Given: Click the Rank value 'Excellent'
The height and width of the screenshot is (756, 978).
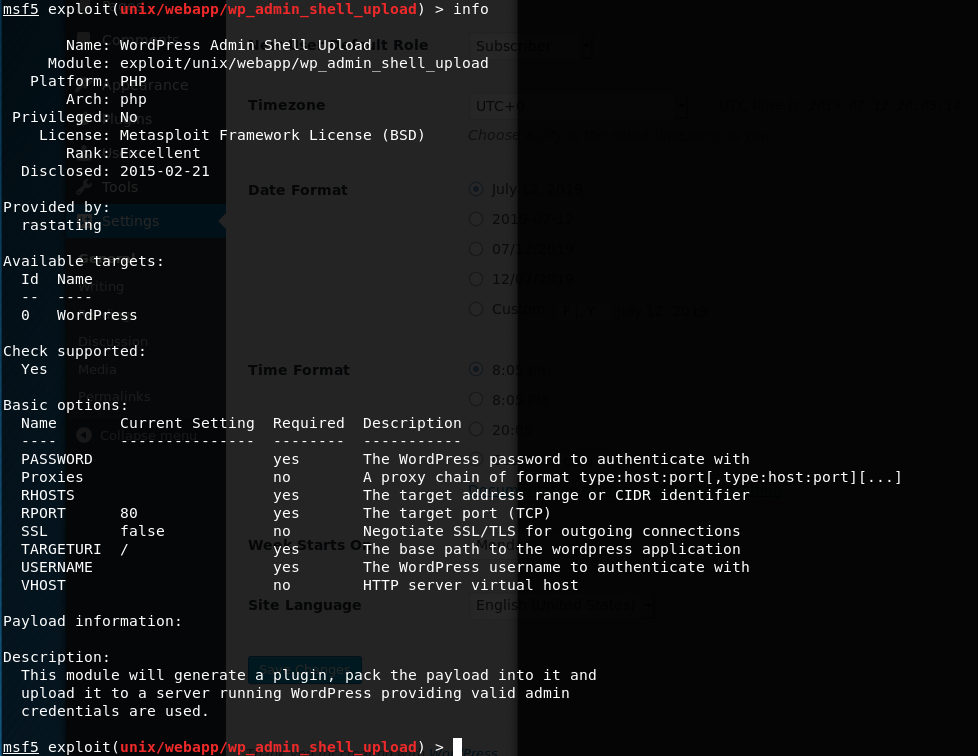Looking at the screenshot, I should (160, 153).
